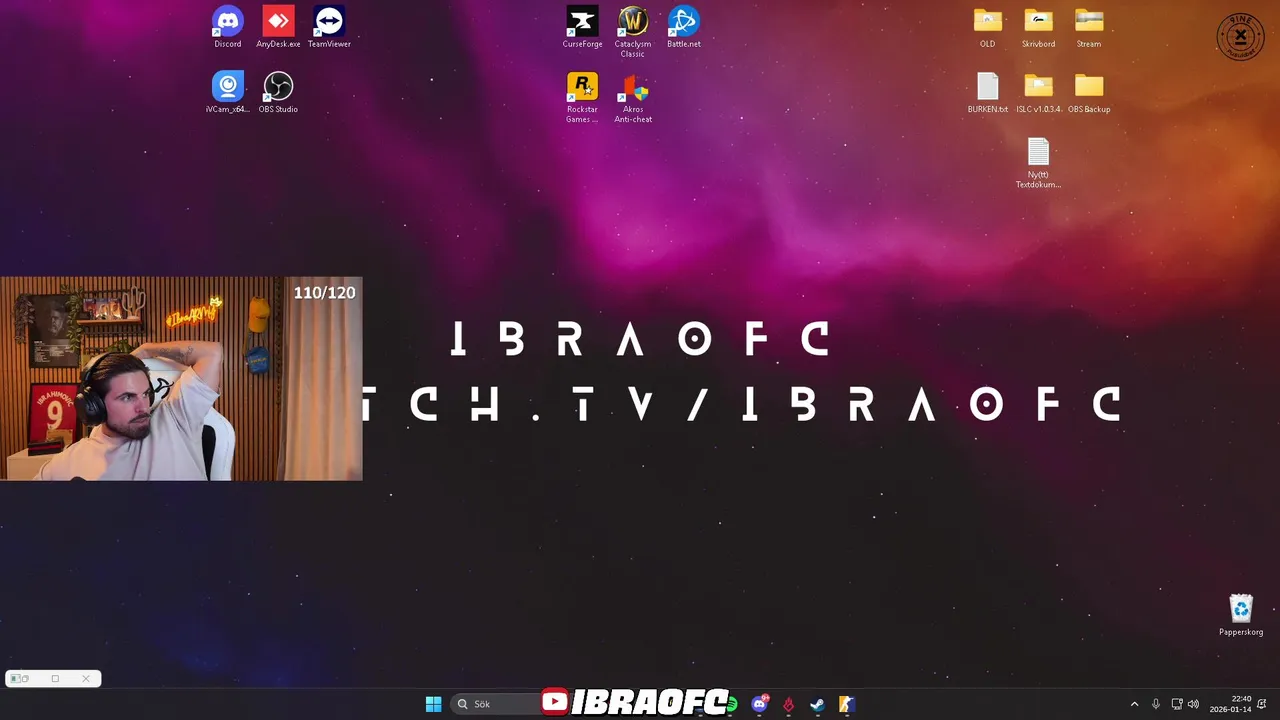Launch AnyDesk.exe from the desktop
Screen dimensions: 1280x720
click(x=278, y=27)
